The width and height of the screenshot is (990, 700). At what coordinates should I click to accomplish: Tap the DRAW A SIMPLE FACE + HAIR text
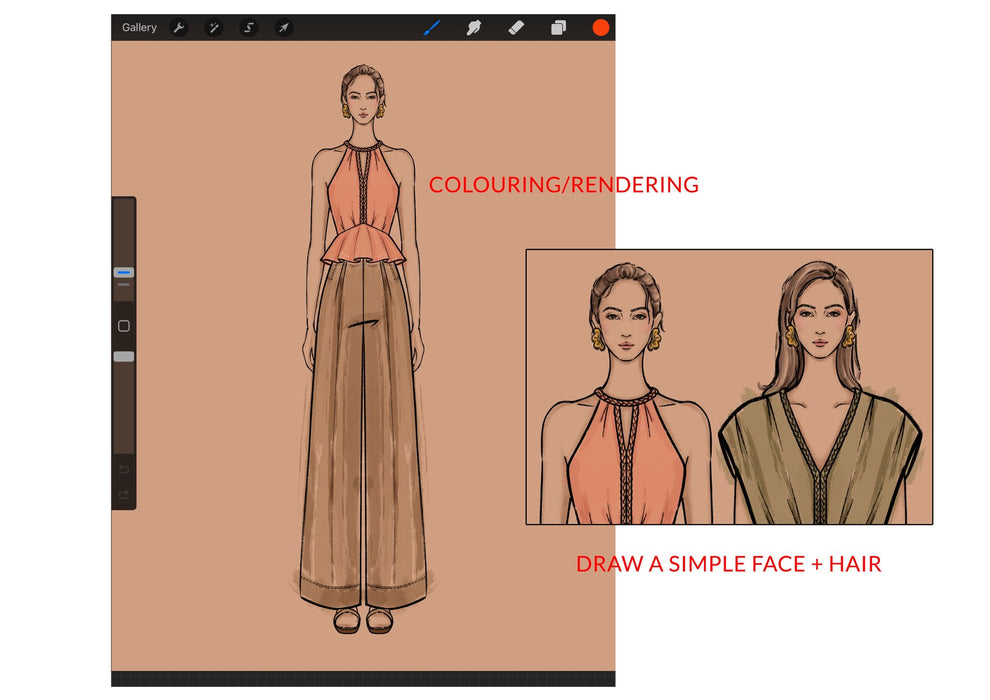729,563
